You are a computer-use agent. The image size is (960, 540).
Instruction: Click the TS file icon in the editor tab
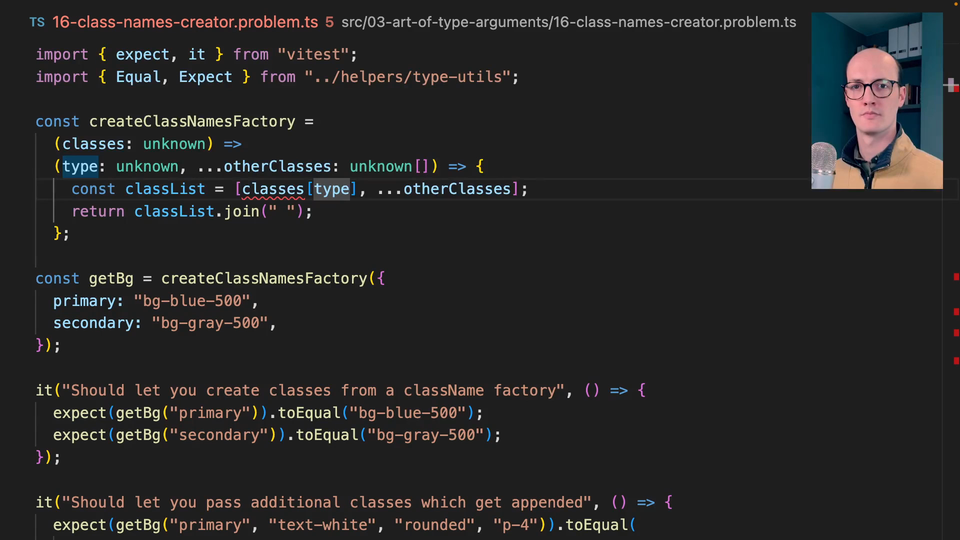[x=37, y=21]
